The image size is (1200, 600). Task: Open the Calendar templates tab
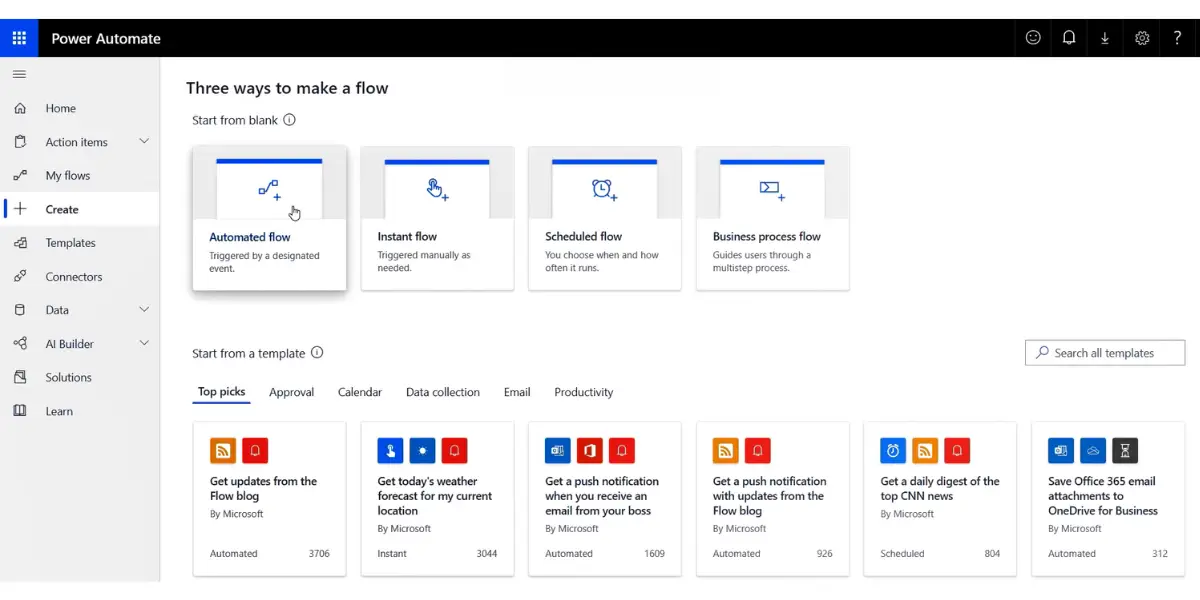click(360, 392)
